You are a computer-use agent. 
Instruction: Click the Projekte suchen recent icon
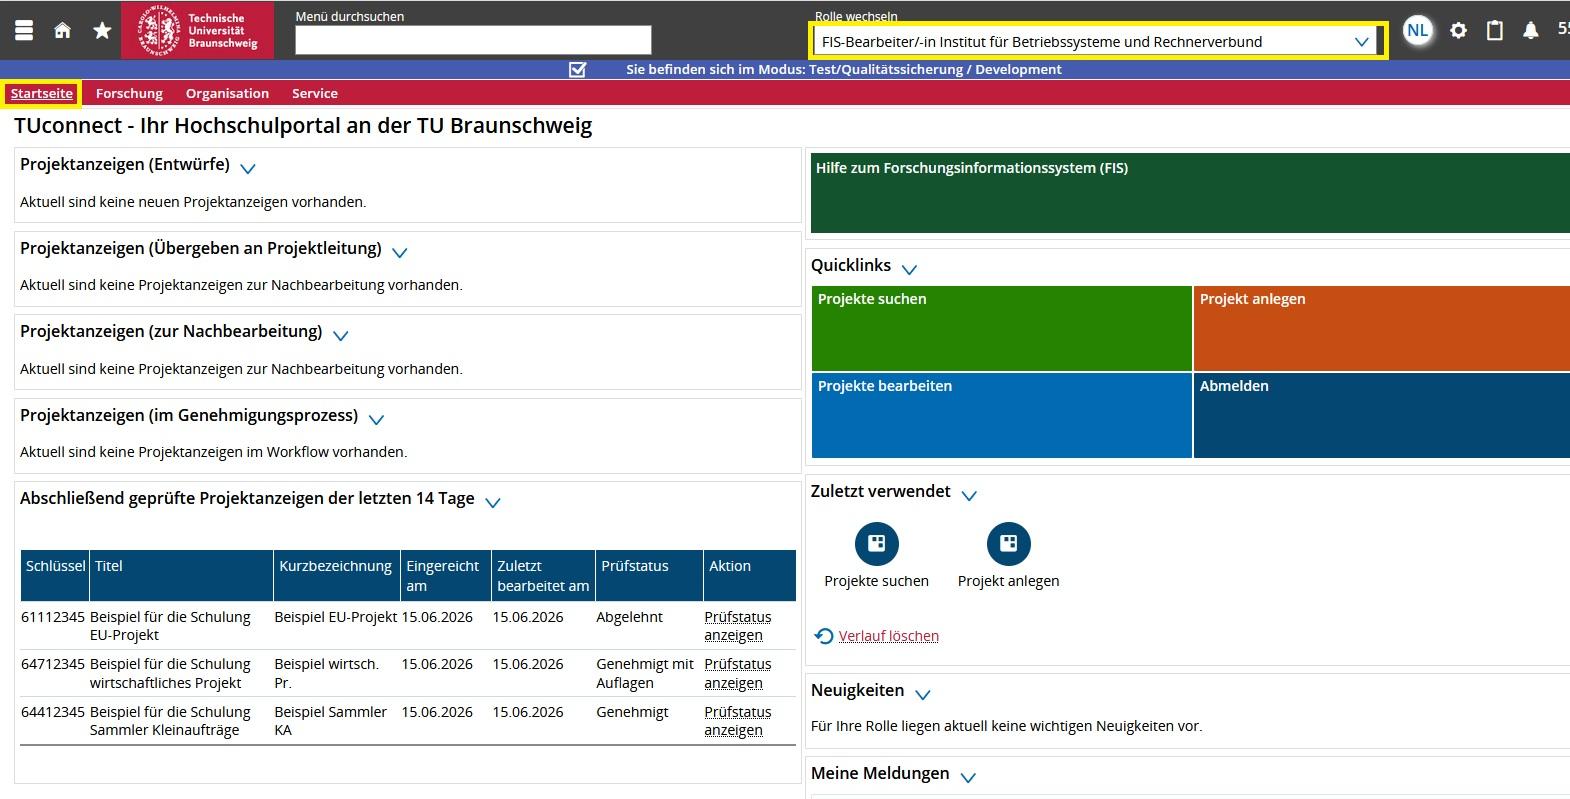click(x=877, y=543)
